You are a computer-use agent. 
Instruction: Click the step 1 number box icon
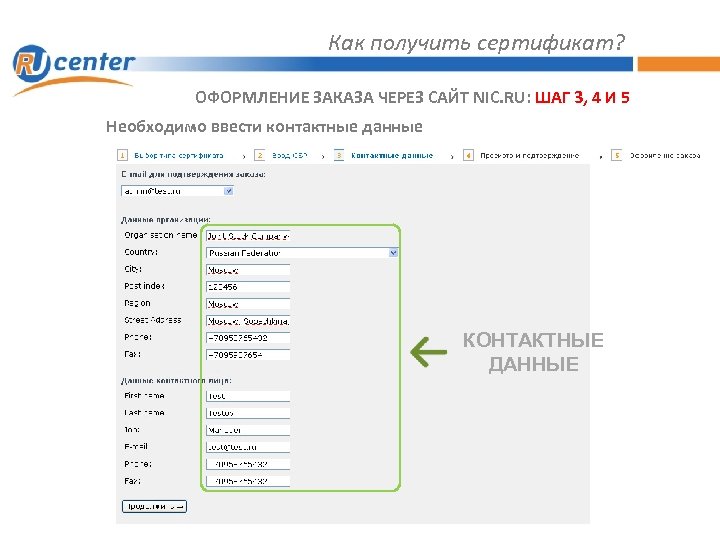tap(122, 156)
